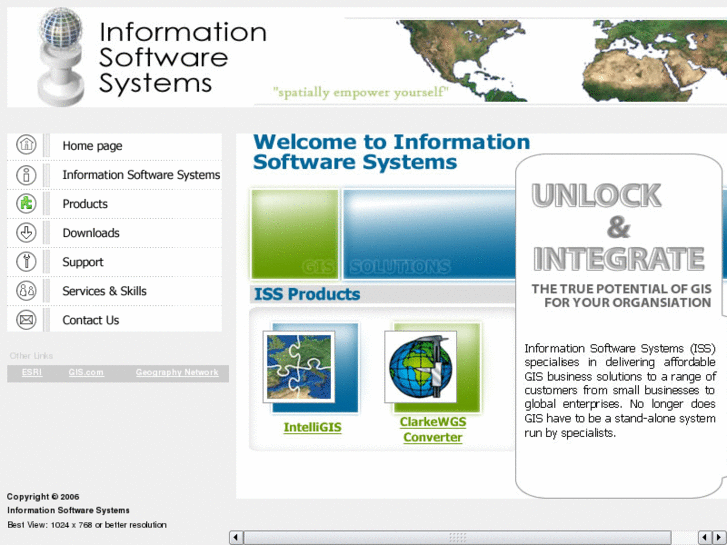This screenshot has width=727, height=545.
Task: Open the IntelliGIS product link
Action: pos(312,427)
